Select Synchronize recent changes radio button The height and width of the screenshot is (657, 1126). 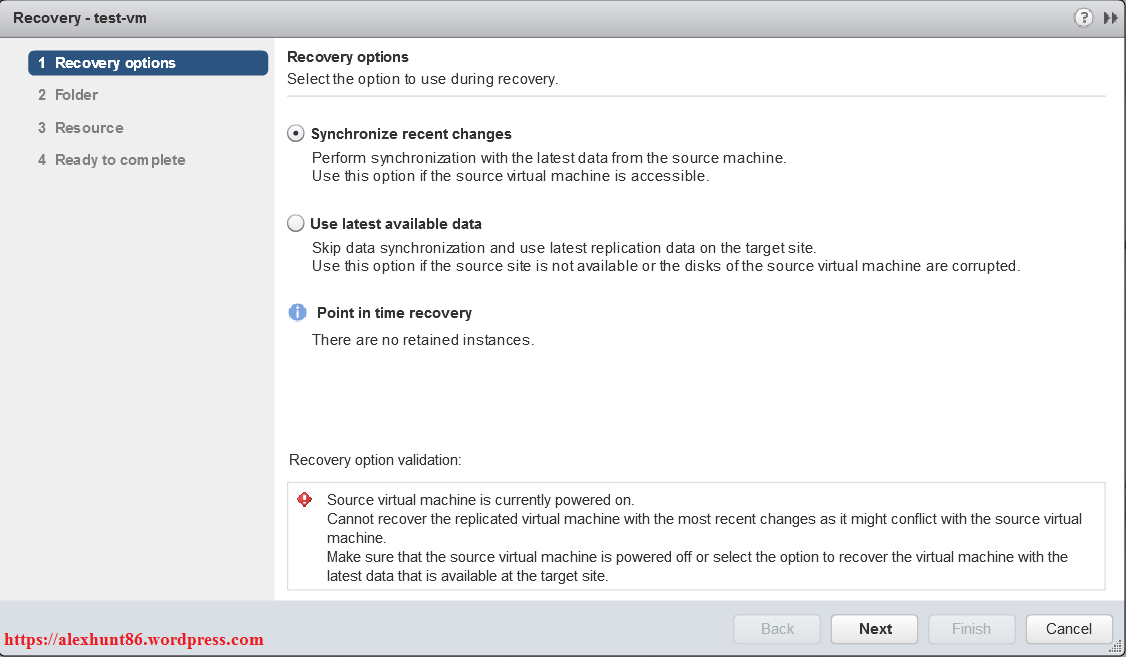click(296, 134)
